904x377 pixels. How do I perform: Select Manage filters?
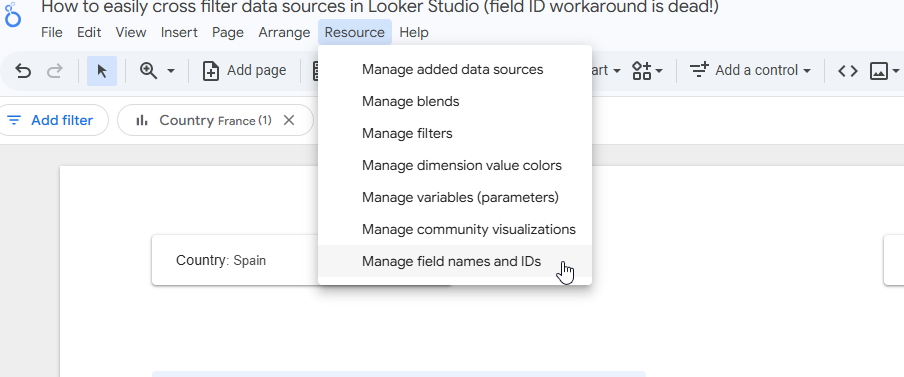pos(454,134)
